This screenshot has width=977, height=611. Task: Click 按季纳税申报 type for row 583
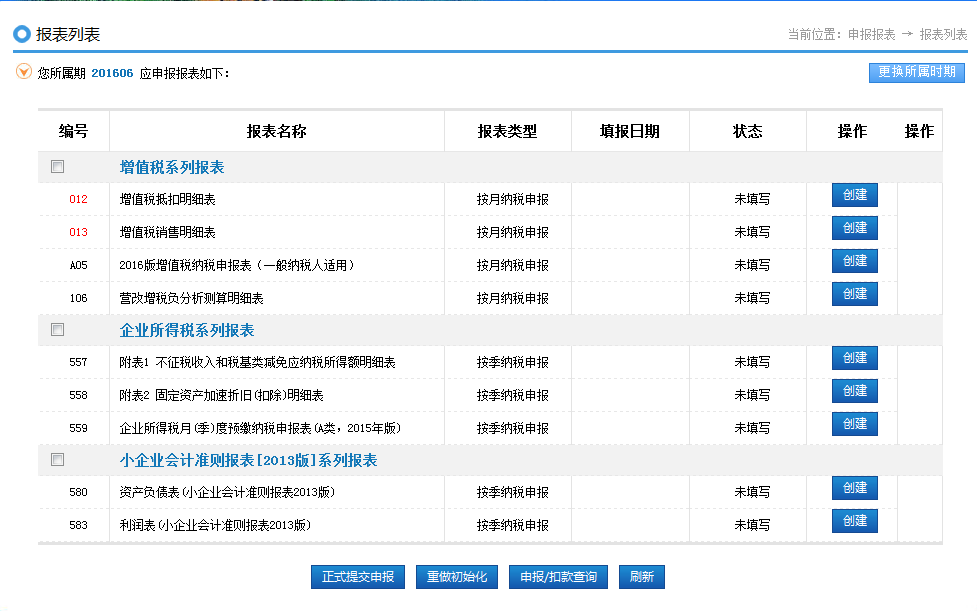click(513, 526)
